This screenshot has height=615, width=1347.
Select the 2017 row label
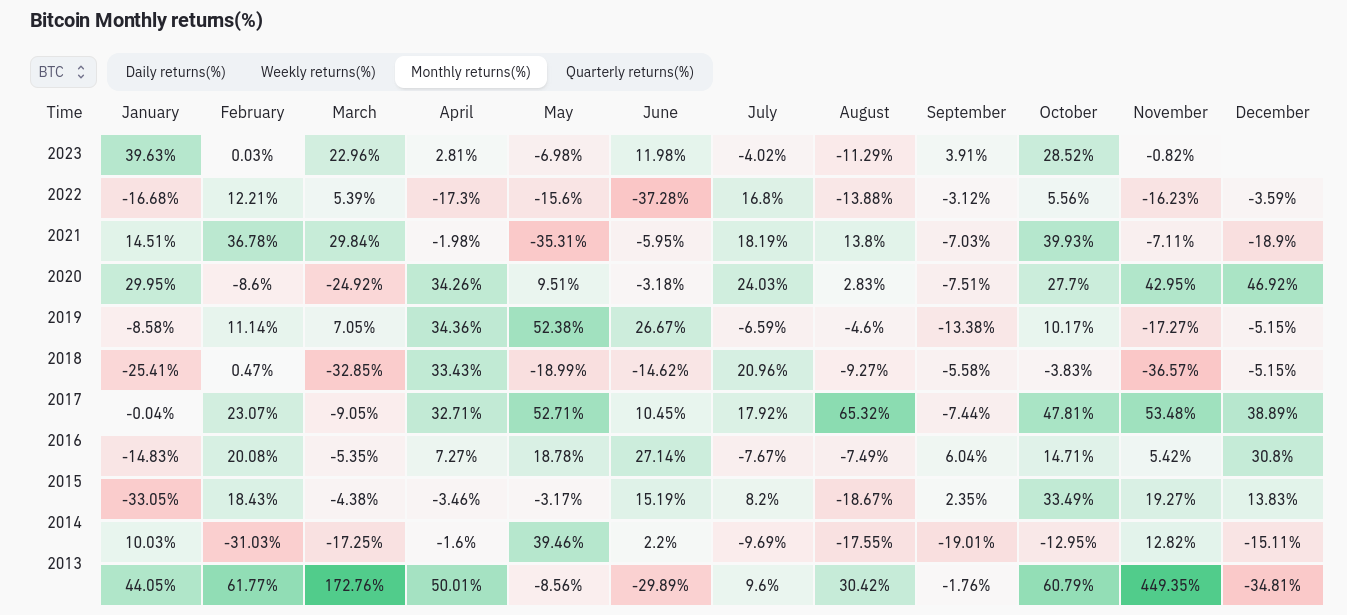(64, 399)
